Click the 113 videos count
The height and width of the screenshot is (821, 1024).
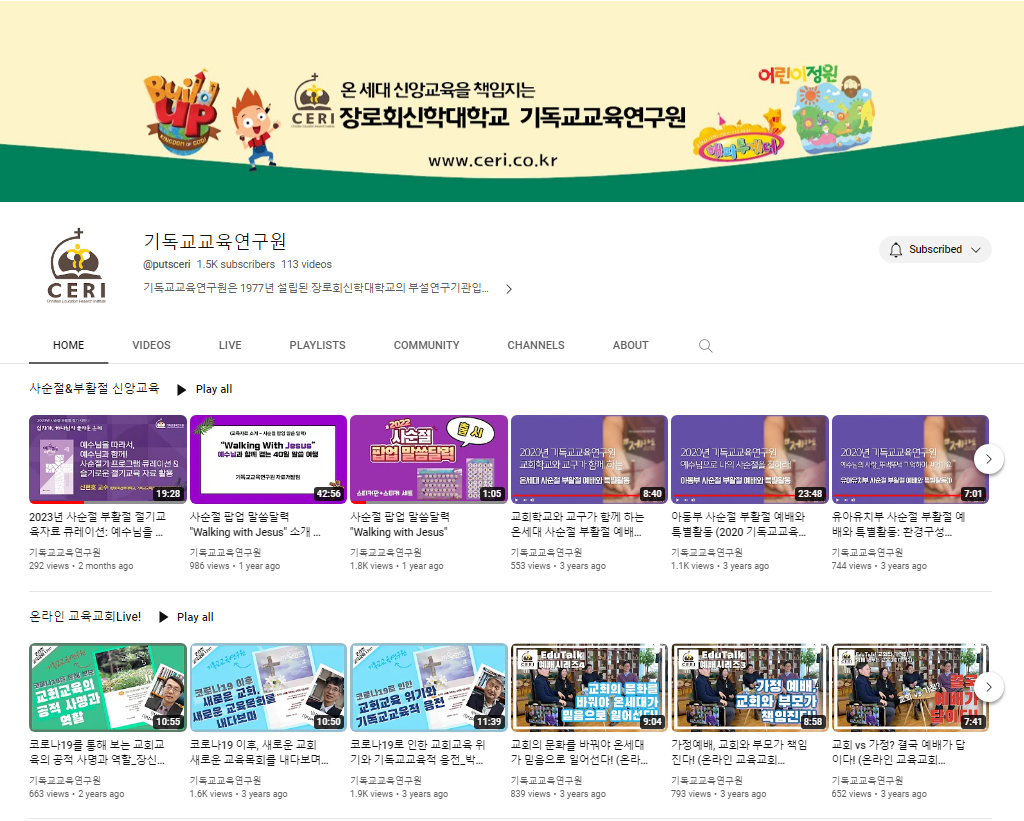pyautogui.click(x=306, y=265)
